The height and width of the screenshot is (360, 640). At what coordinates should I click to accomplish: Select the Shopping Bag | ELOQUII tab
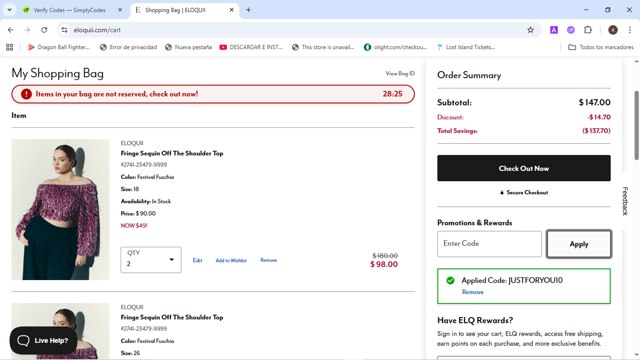click(176, 10)
